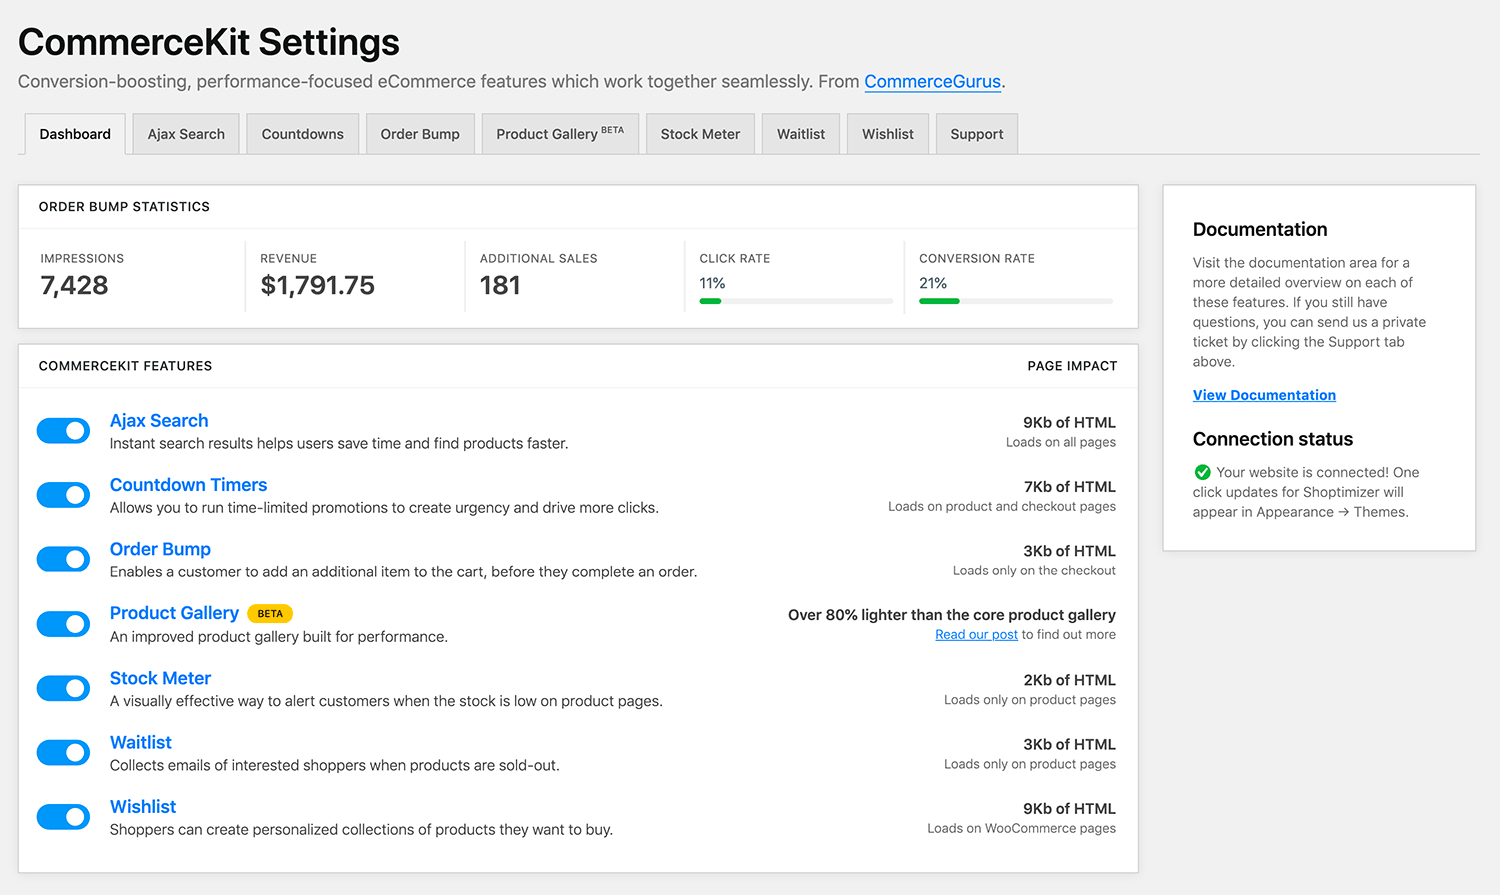Click the Documentation heading
This screenshot has height=895, width=1500.
[x=1260, y=229]
